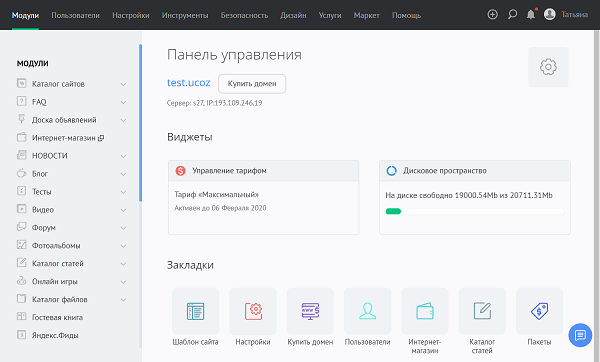Click the Управление тарифом red icon
Screen dimensions: 600x362
click(x=181, y=171)
